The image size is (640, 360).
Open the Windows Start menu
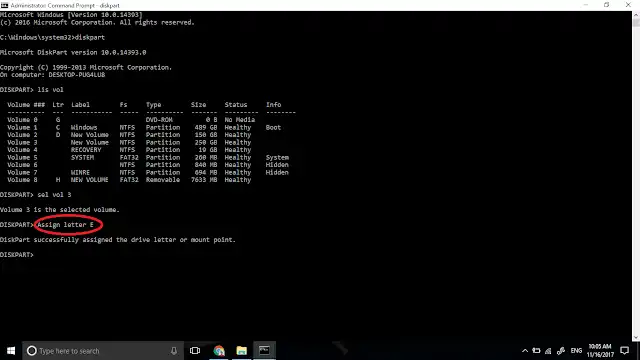(11, 351)
